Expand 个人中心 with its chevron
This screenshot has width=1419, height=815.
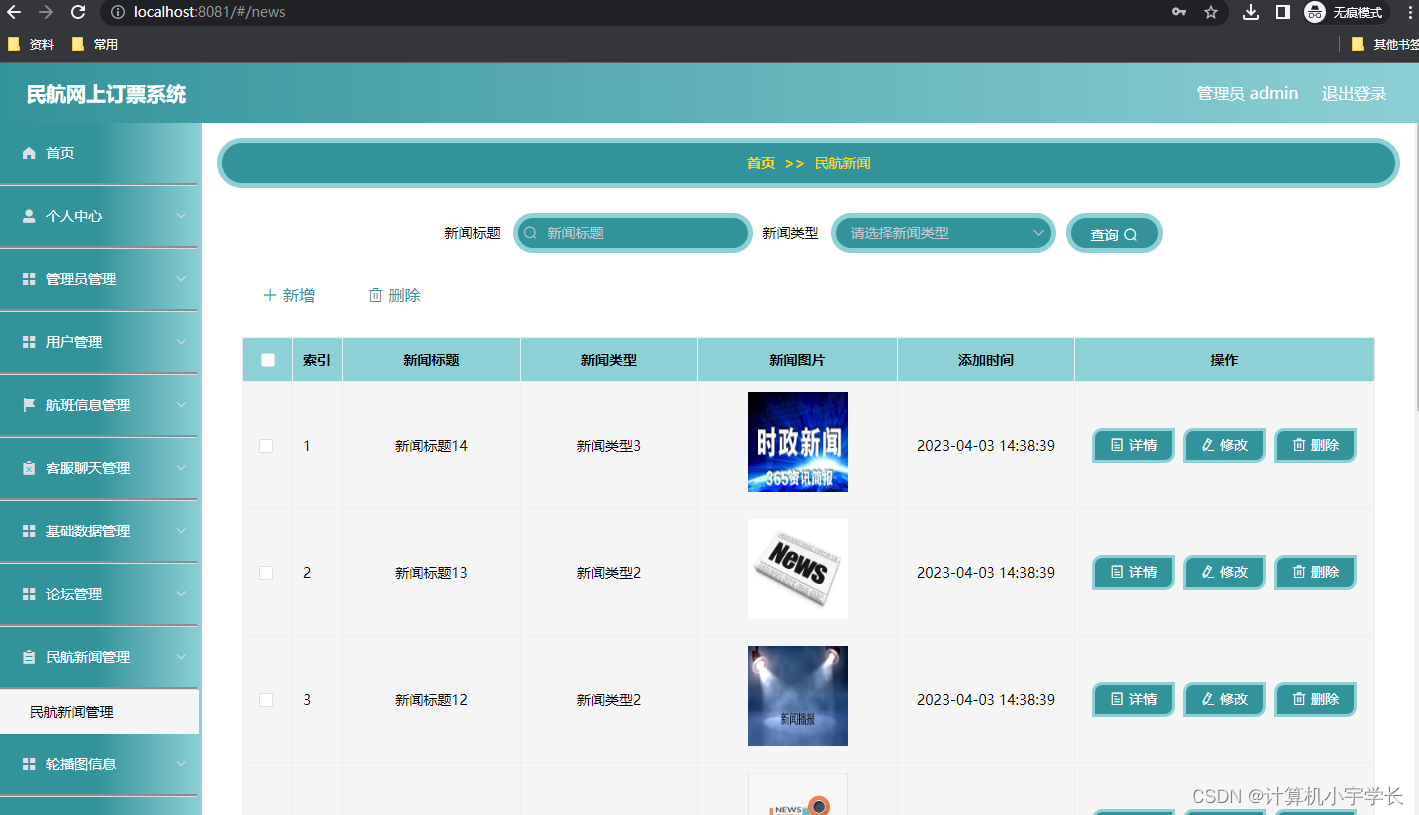pos(181,216)
